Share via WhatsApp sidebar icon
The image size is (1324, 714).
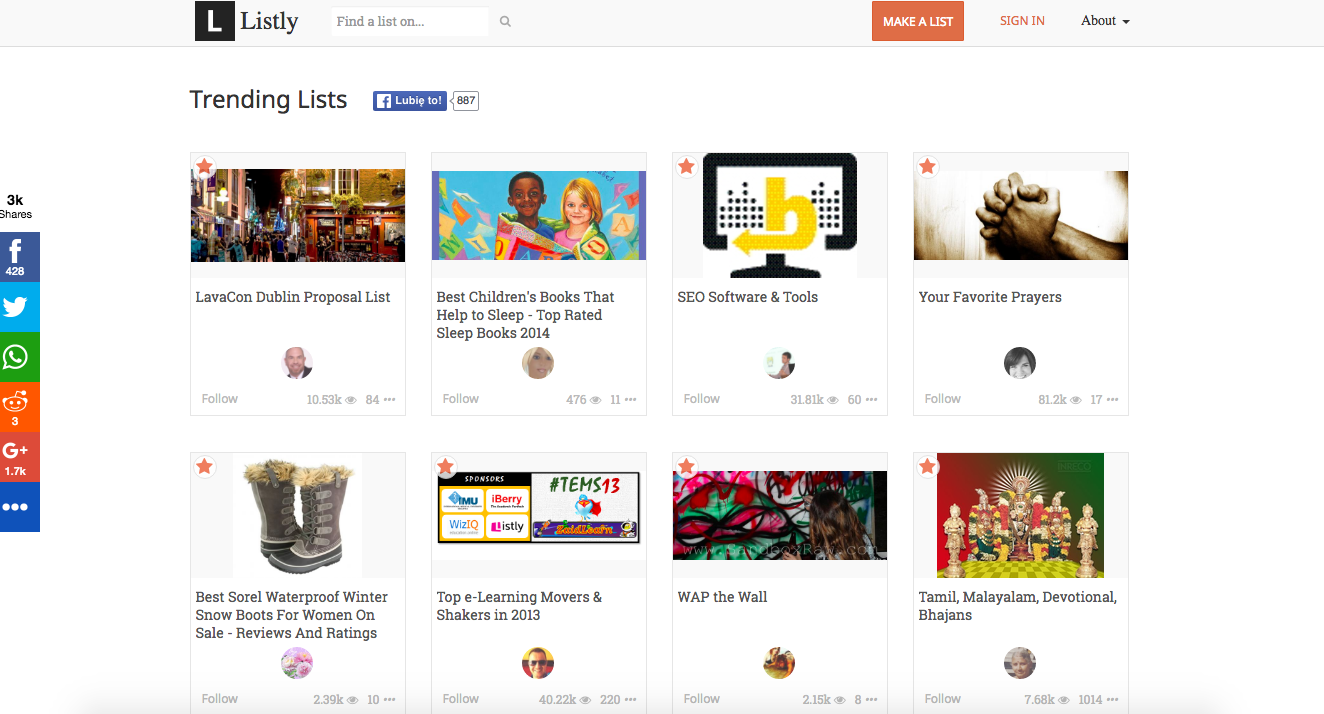[17, 357]
